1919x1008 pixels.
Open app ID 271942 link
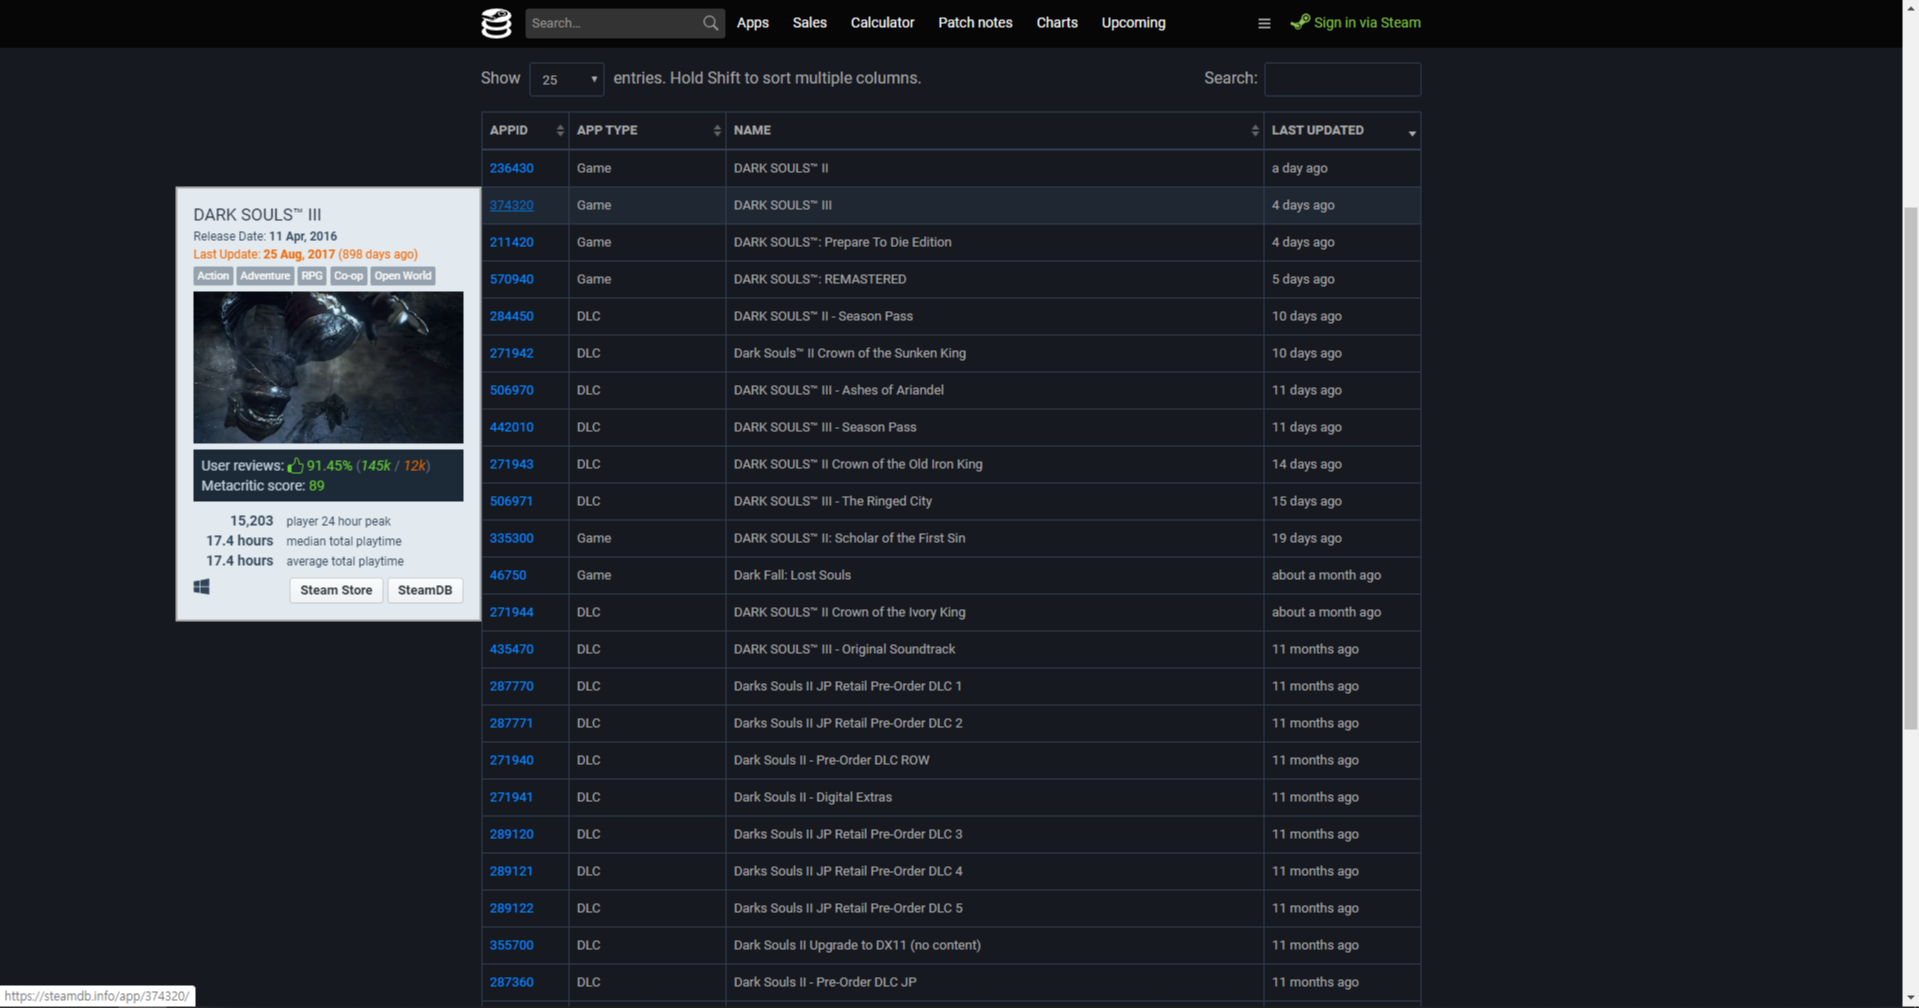tap(511, 353)
